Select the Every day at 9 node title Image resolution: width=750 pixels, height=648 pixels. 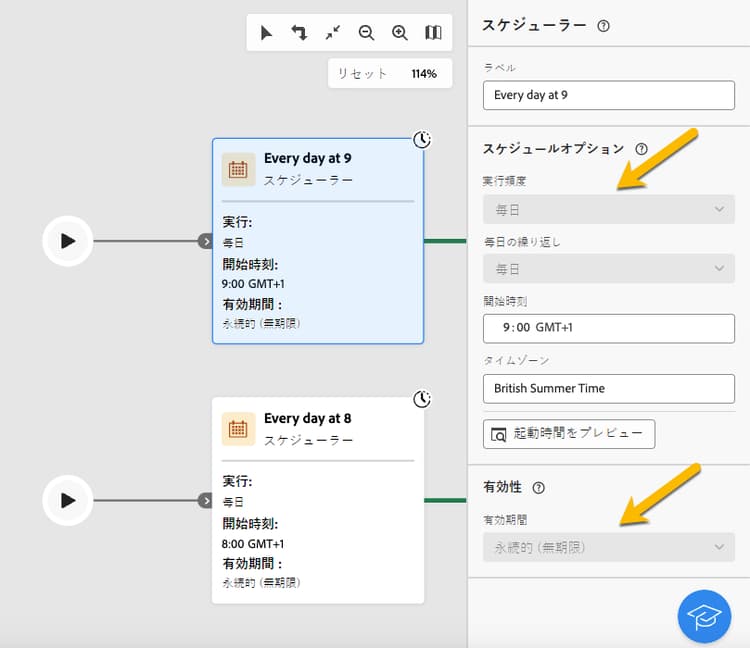[x=308, y=158]
